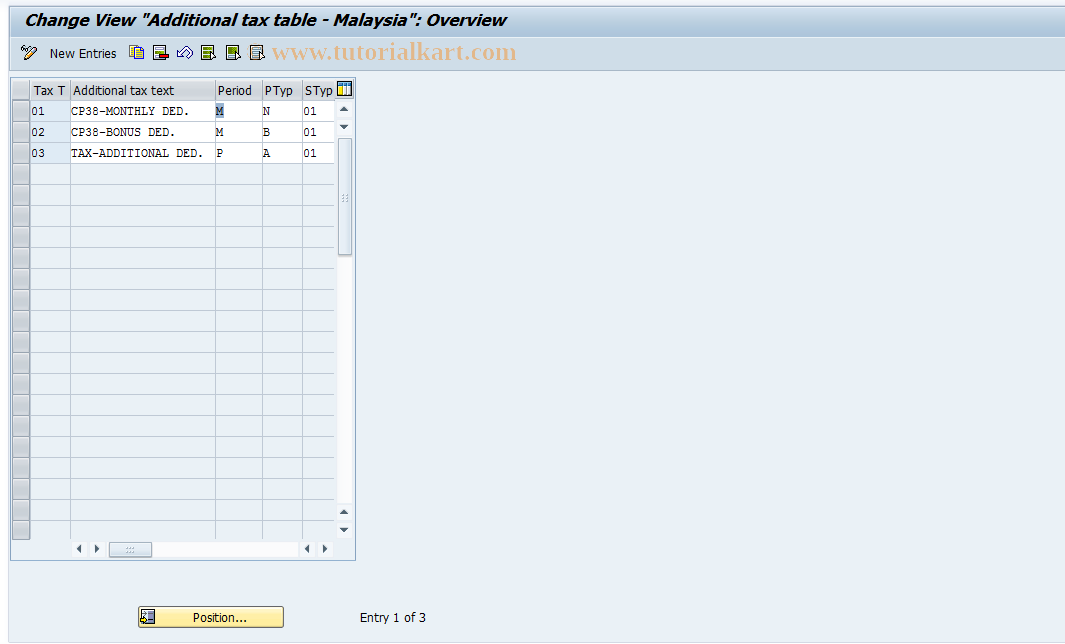
Task: Click the STyp column header
Action: tap(319, 90)
